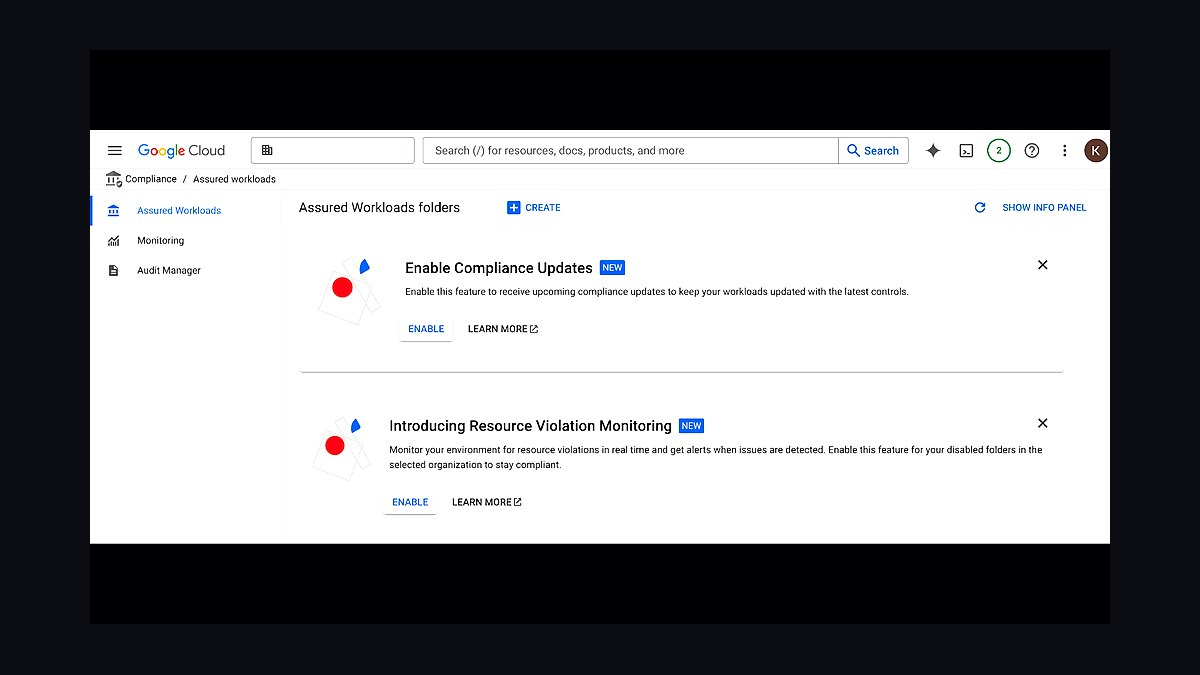Viewport: 1200px width, 675px height.
Task: Click the refresh icon
Action: click(x=980, y=208)
